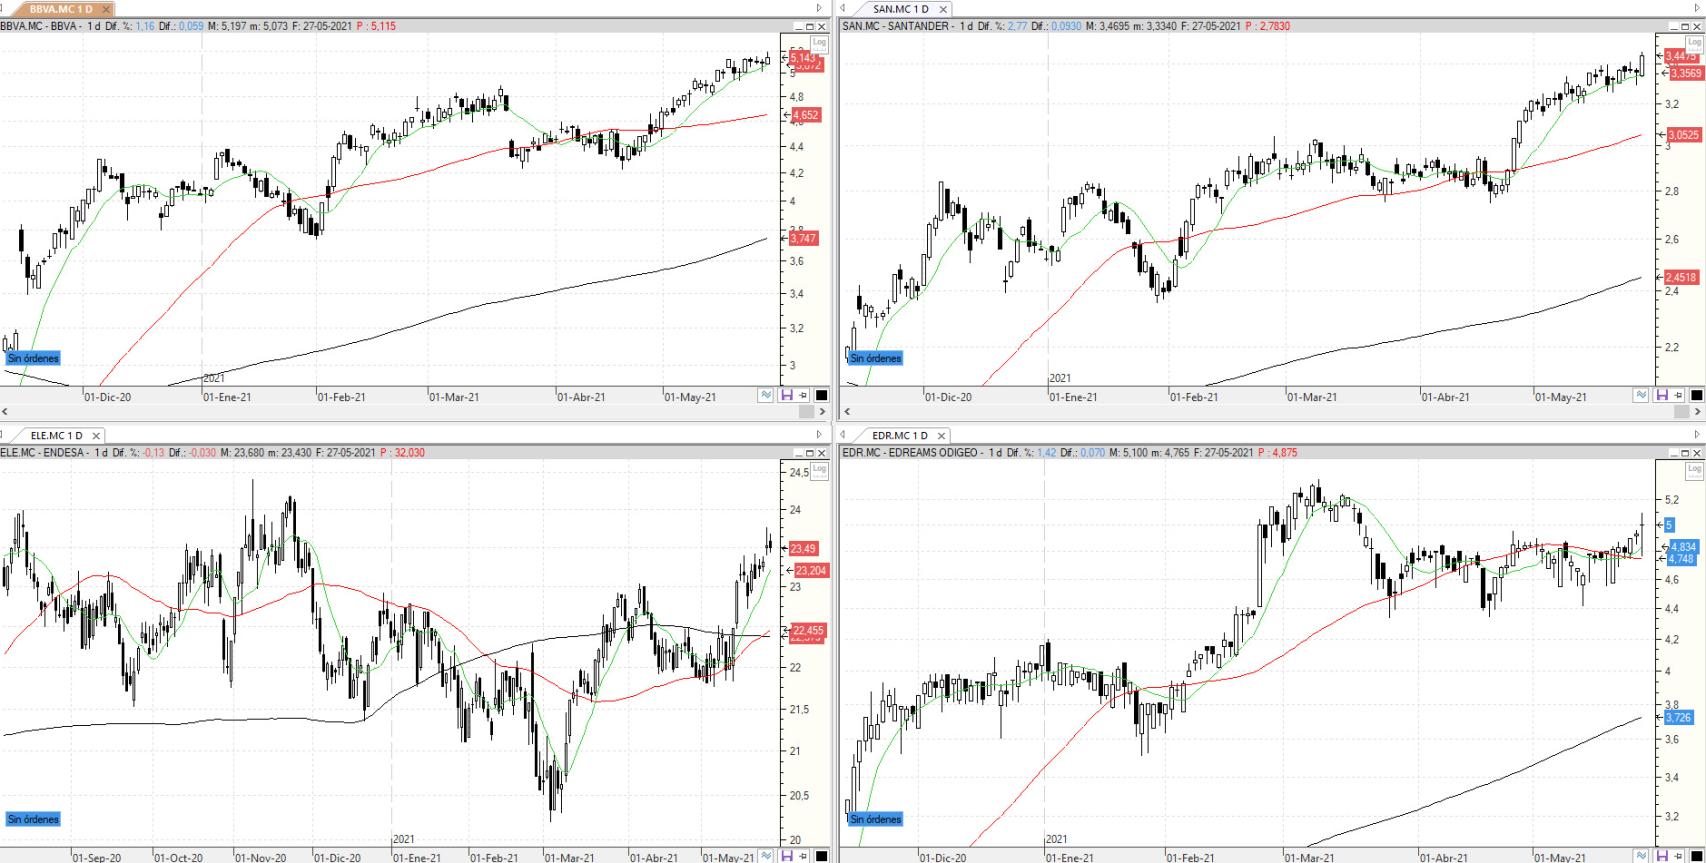Viewport: 1706px width, 863px height.
Task: Toggle Log scale on eDreams chart
Action: coord(1694,469)
